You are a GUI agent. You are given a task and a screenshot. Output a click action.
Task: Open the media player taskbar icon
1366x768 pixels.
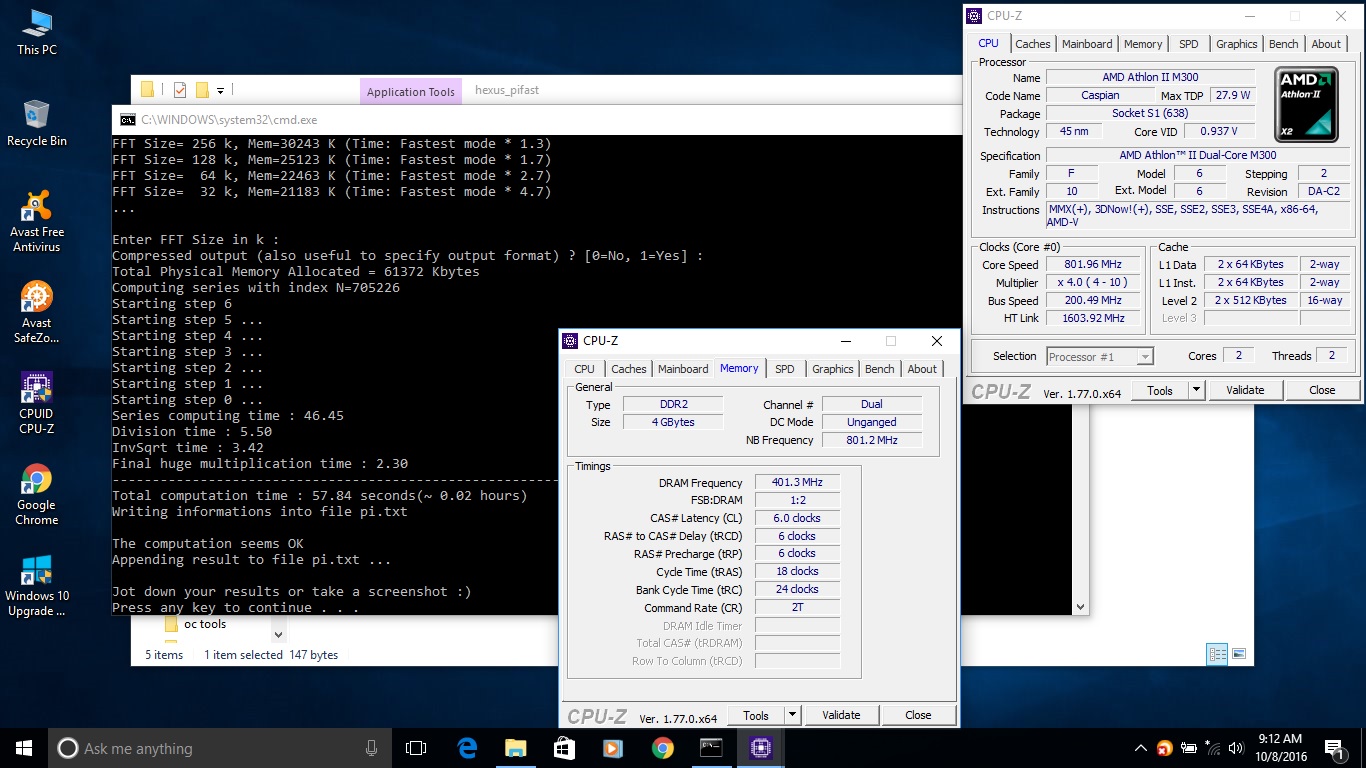pos(613,748)
